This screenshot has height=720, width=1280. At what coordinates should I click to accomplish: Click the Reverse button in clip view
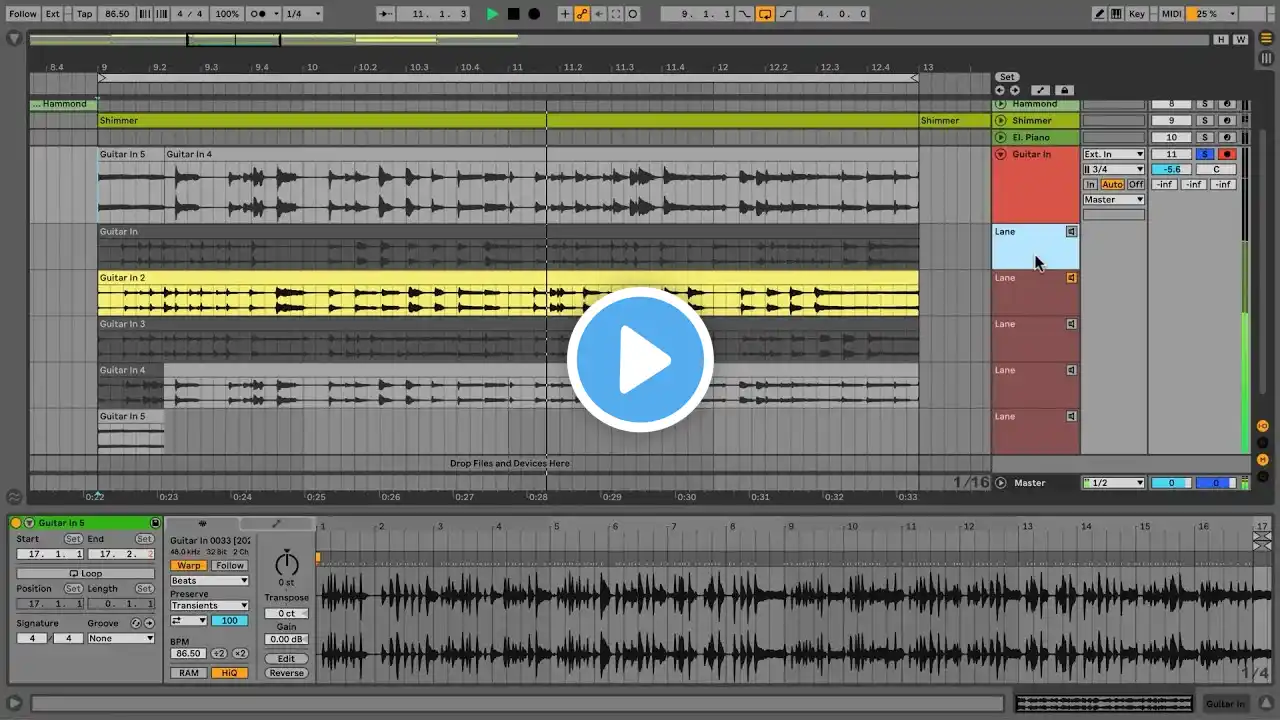point(286,673)
